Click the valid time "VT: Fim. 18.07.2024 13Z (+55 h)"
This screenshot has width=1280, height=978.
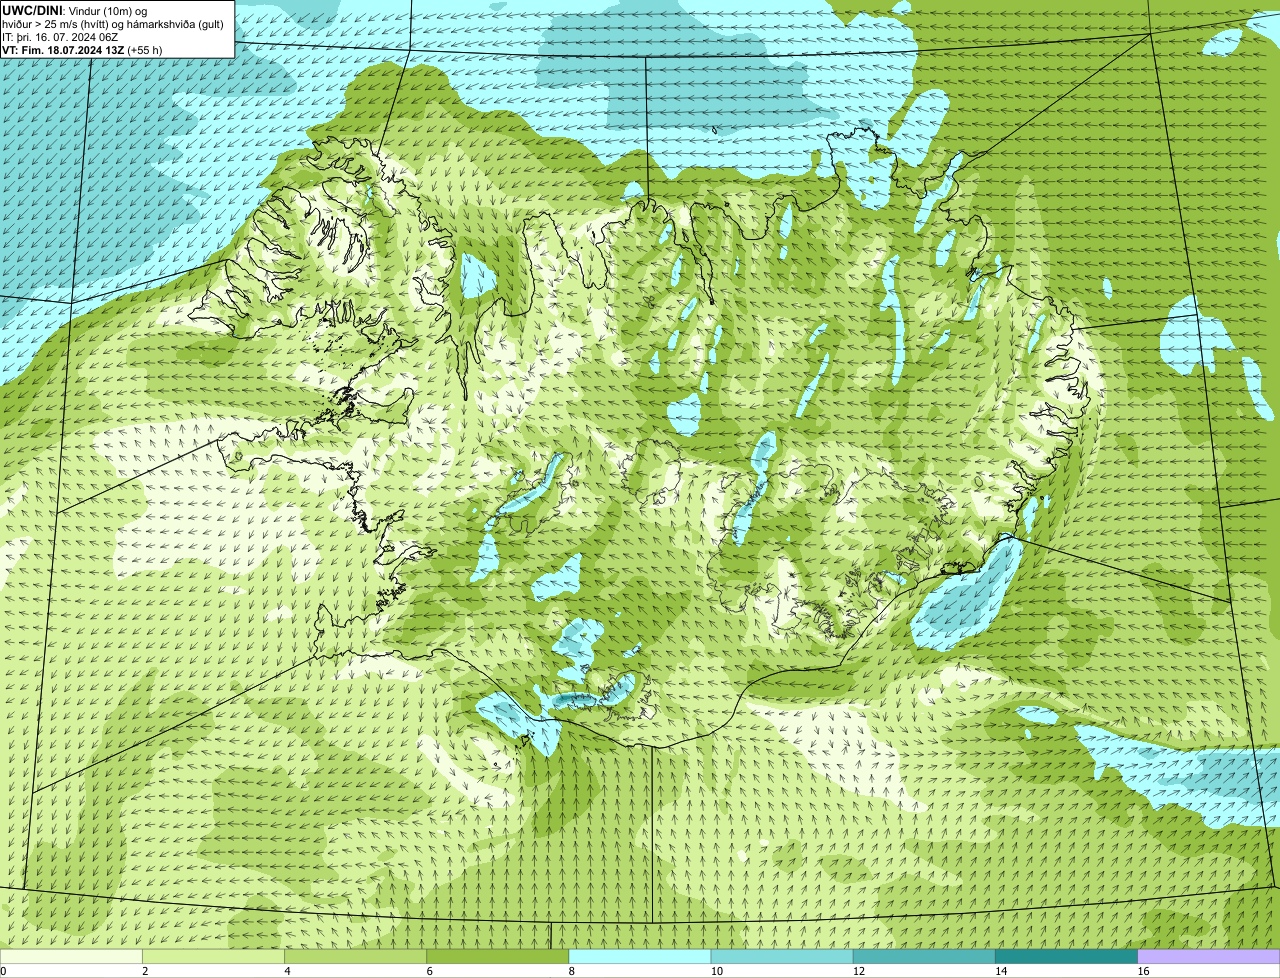82,50
